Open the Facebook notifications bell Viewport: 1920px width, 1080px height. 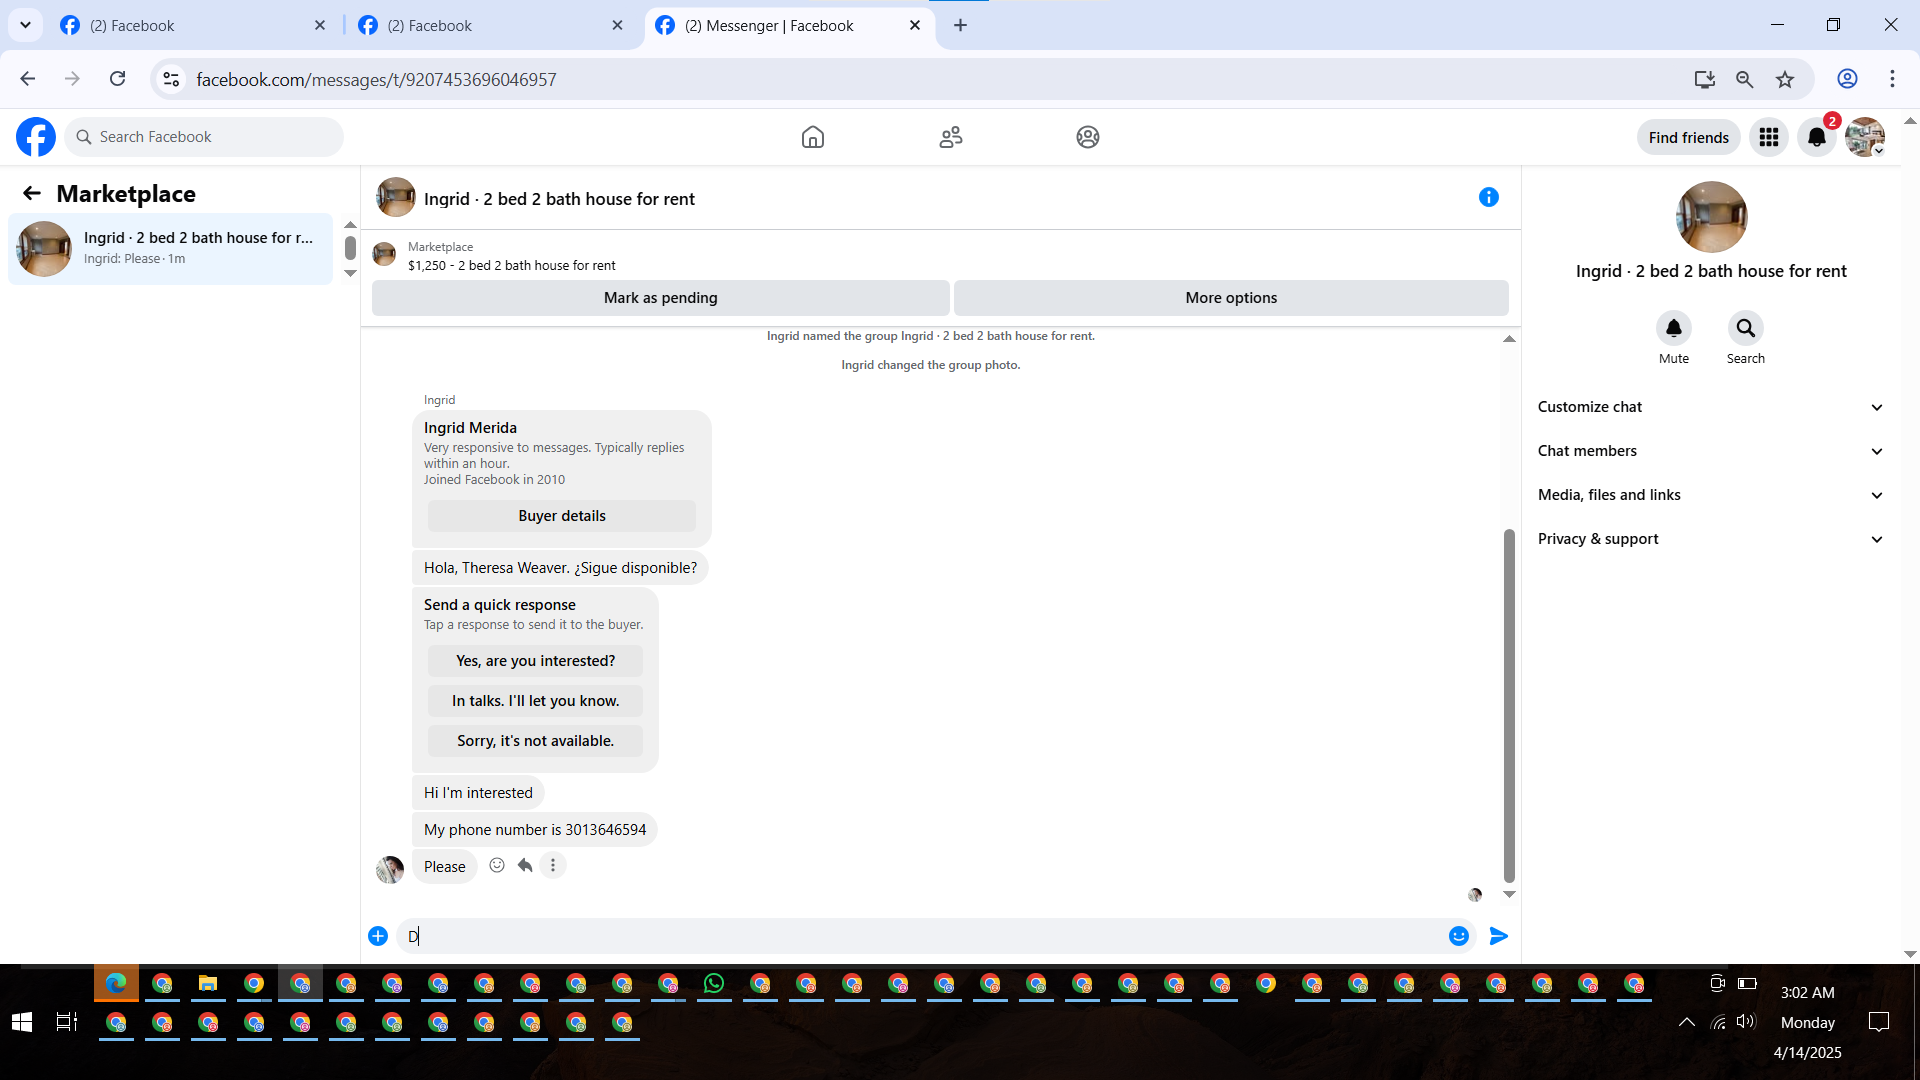[x=1816, y=137]
